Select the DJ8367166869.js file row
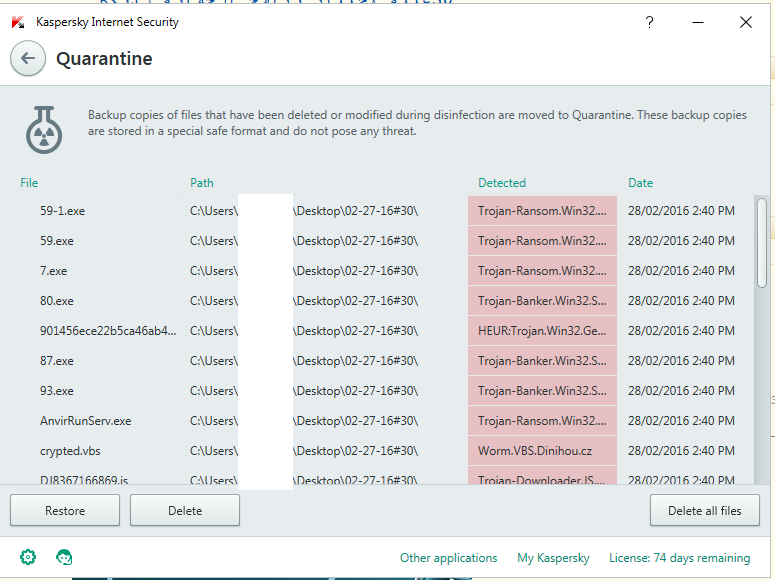Image resolution: width=775 pixels, height=580 pixels. click(x=377, y=475)
